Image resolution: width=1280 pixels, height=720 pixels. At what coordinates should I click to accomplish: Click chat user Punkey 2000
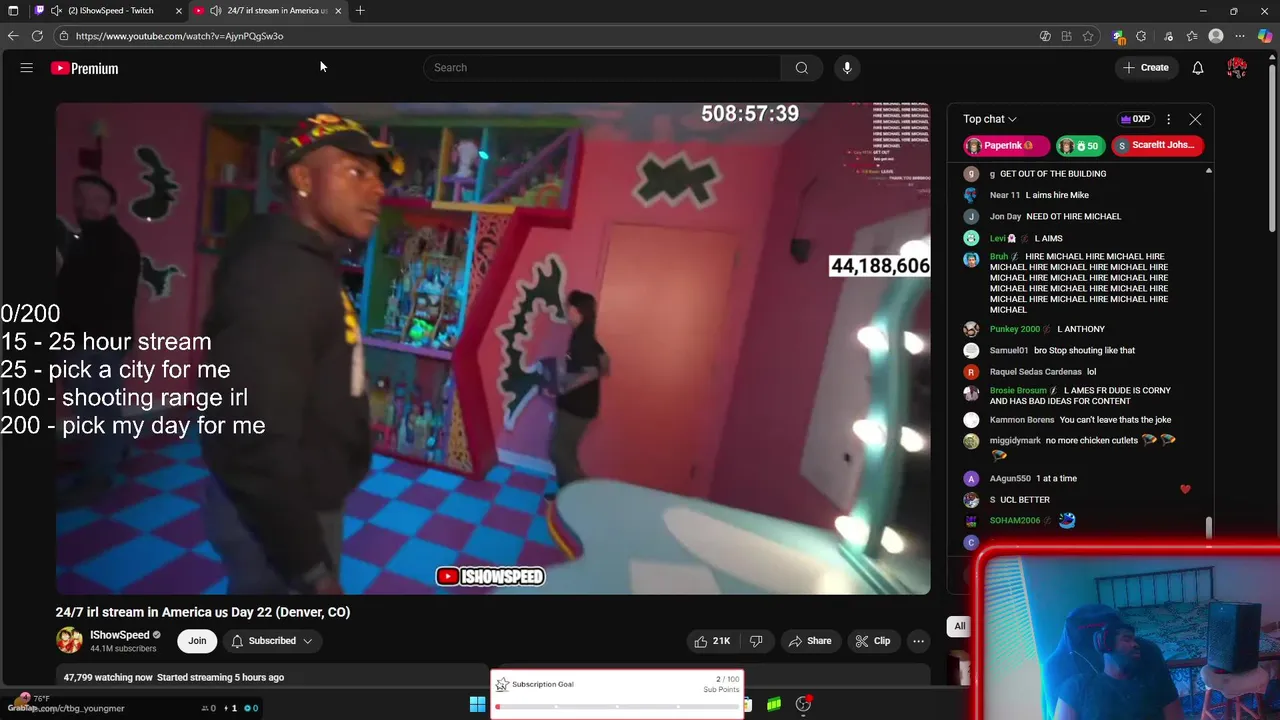tap(1015, 329)
